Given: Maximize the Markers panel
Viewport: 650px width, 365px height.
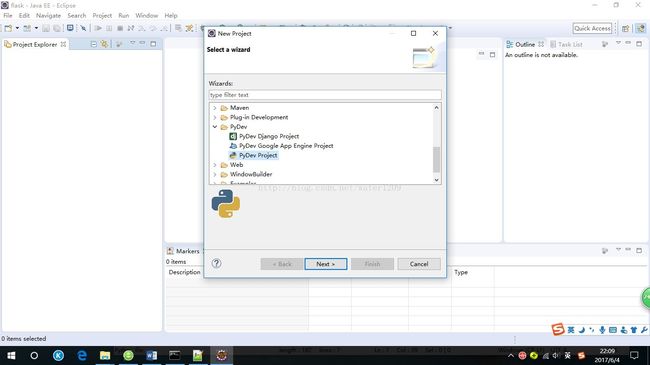Looking at the screenshot, I should (x=639, y=250).
